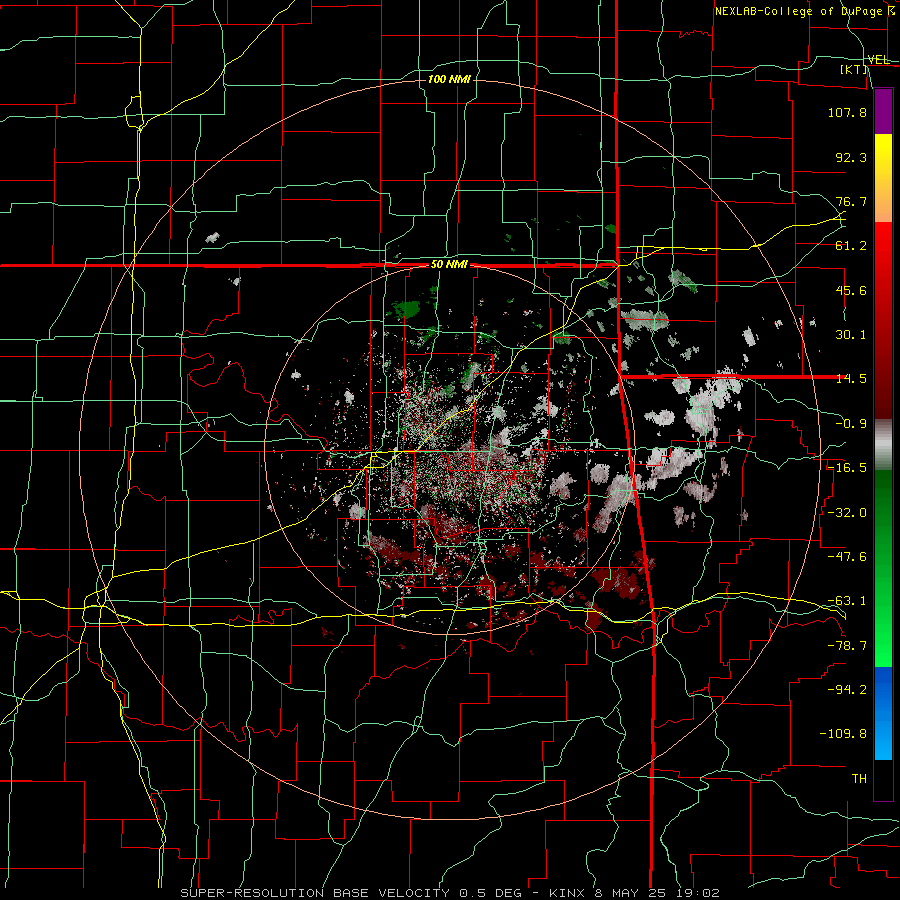Click the [KT] units label
Screen dimensions: 900x900
click(854, 69)
